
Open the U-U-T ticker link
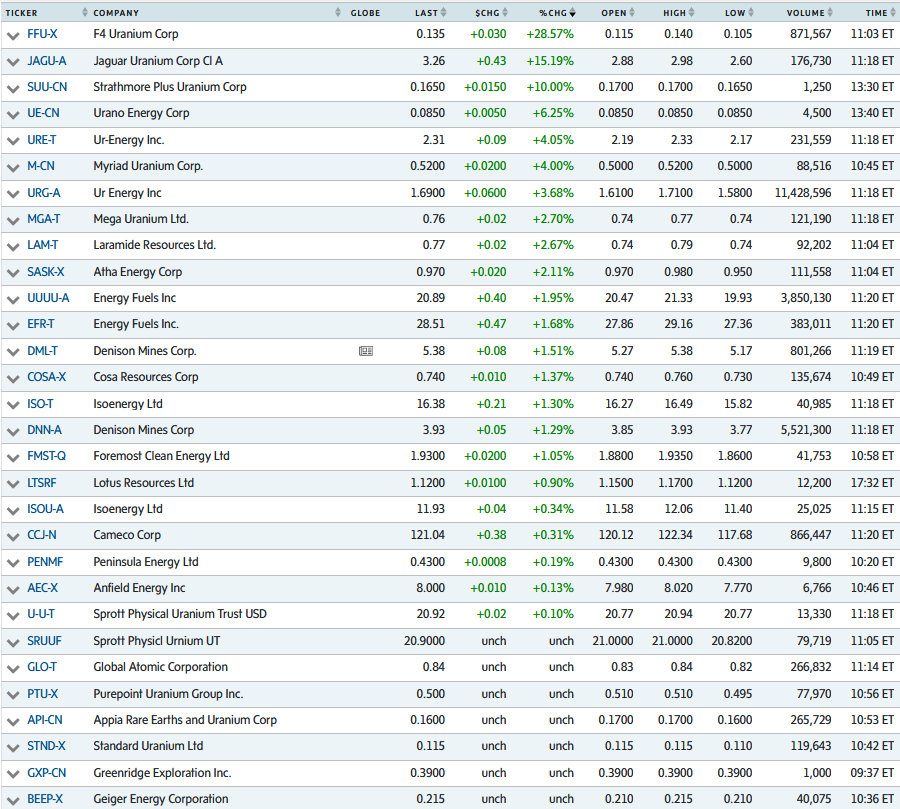click(x=41, y=614)
